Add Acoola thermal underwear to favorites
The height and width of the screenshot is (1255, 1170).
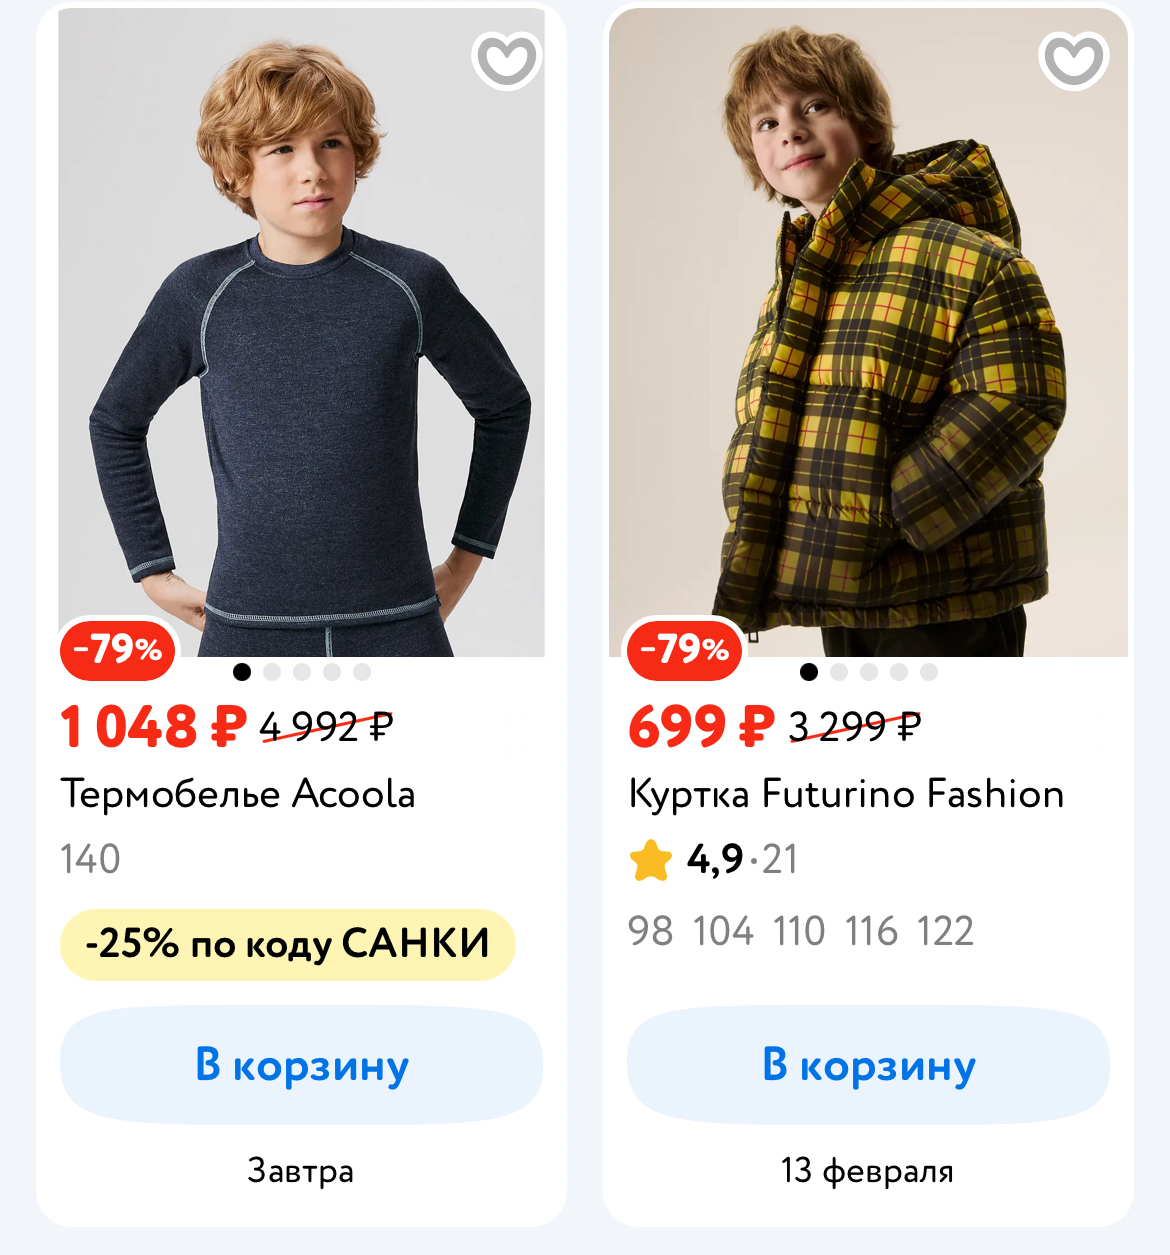click(x=507, y=60)
